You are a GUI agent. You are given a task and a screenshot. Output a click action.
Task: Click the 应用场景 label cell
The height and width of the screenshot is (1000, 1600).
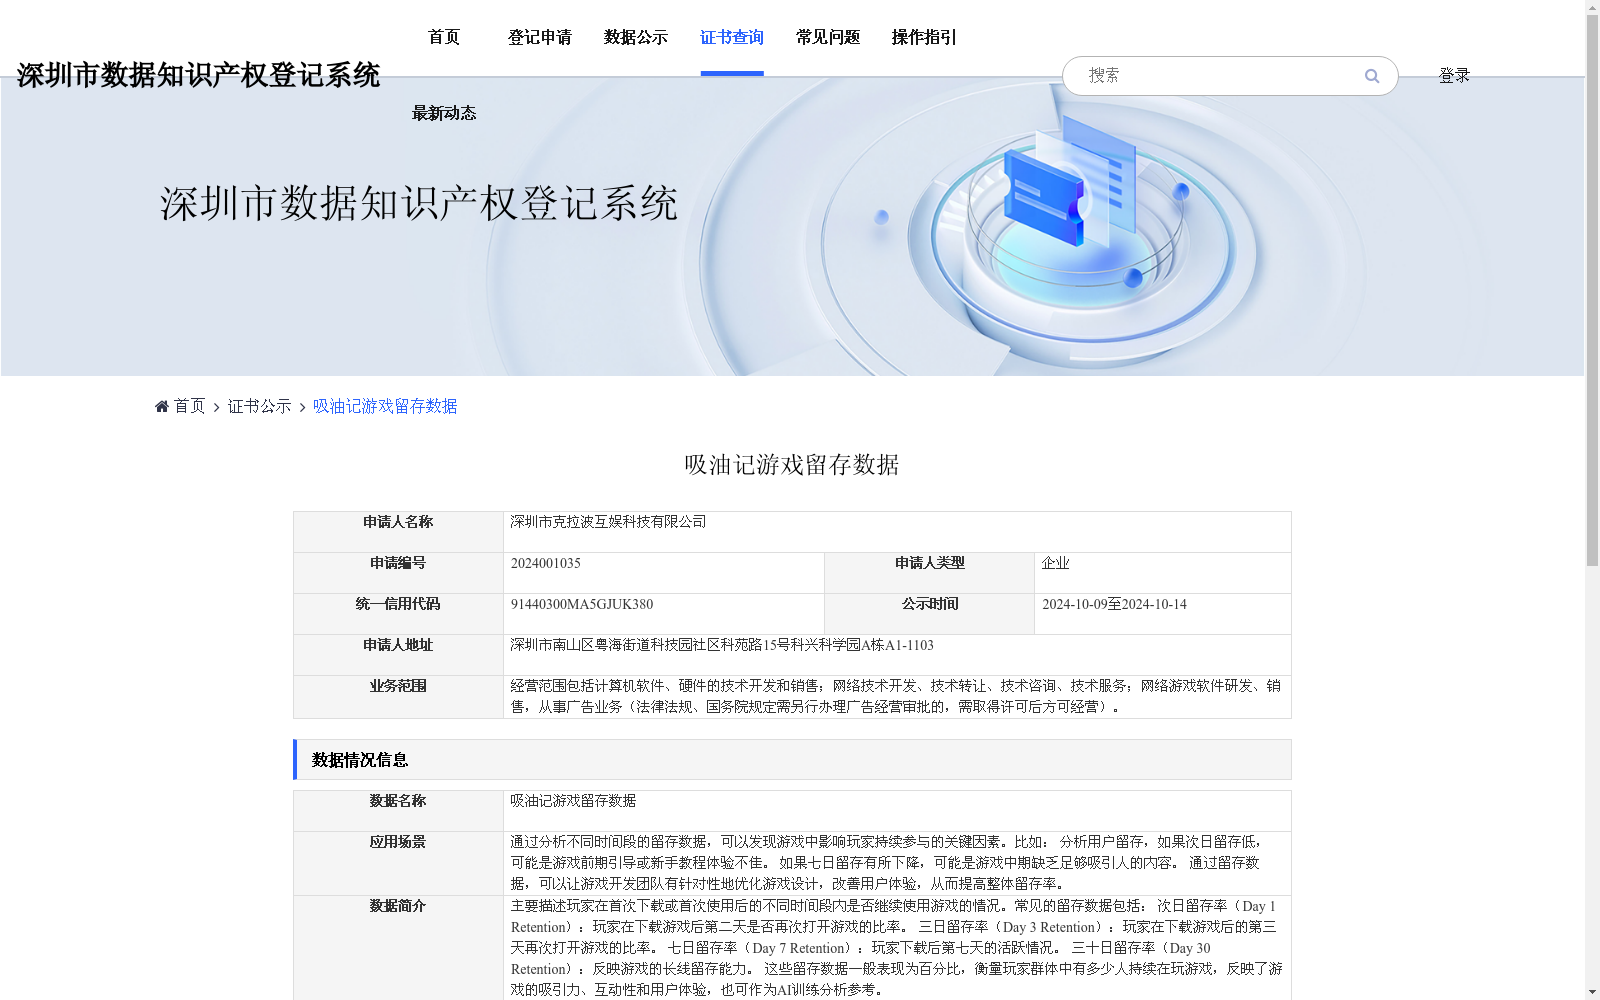[x=398, y=863]
